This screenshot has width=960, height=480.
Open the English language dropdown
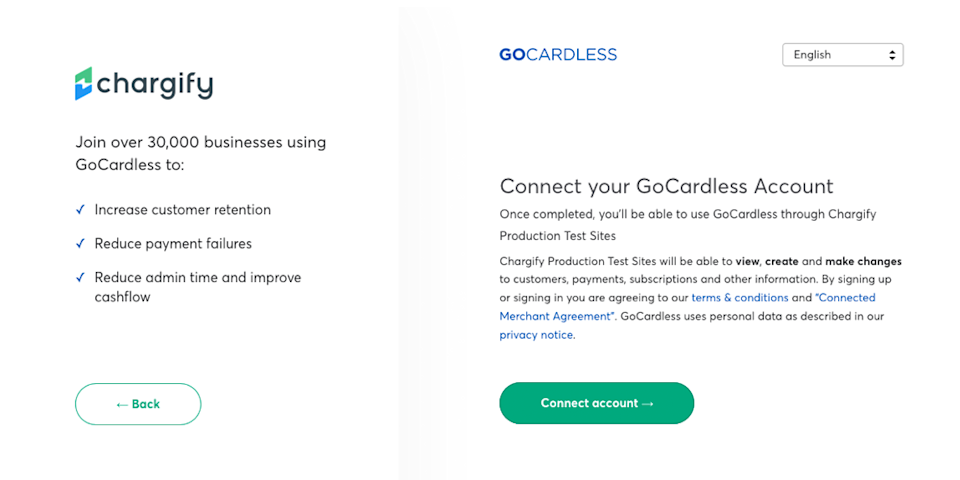(842, 54)
